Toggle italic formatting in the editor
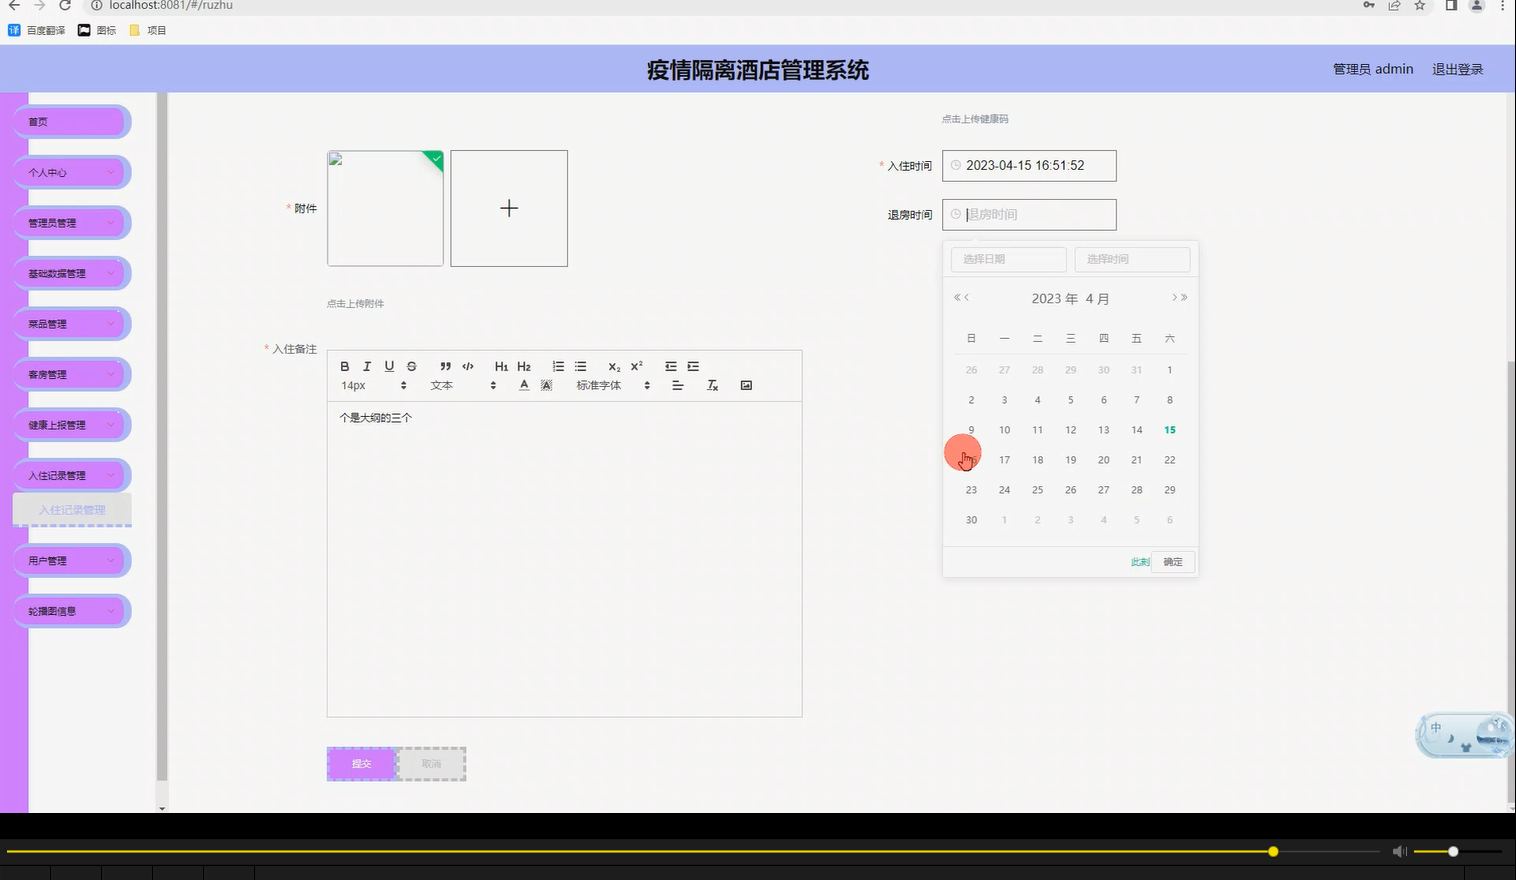The height and width of the screenshot is (880, 1516). [x=367, y=365]
